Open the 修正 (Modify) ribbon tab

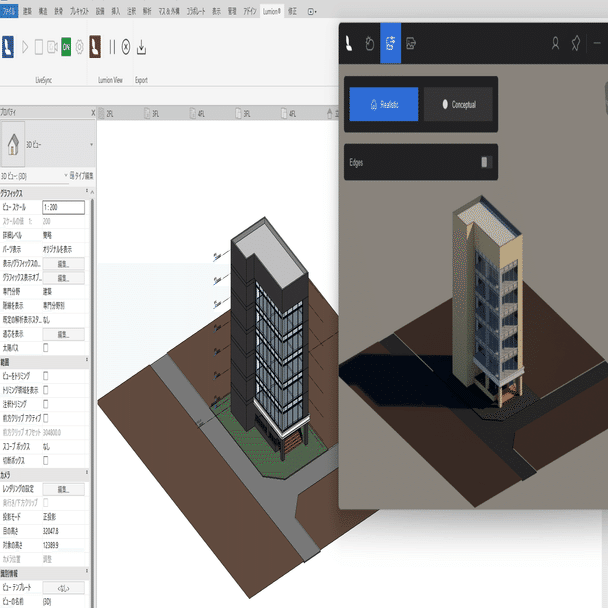[x=292, y=12]
